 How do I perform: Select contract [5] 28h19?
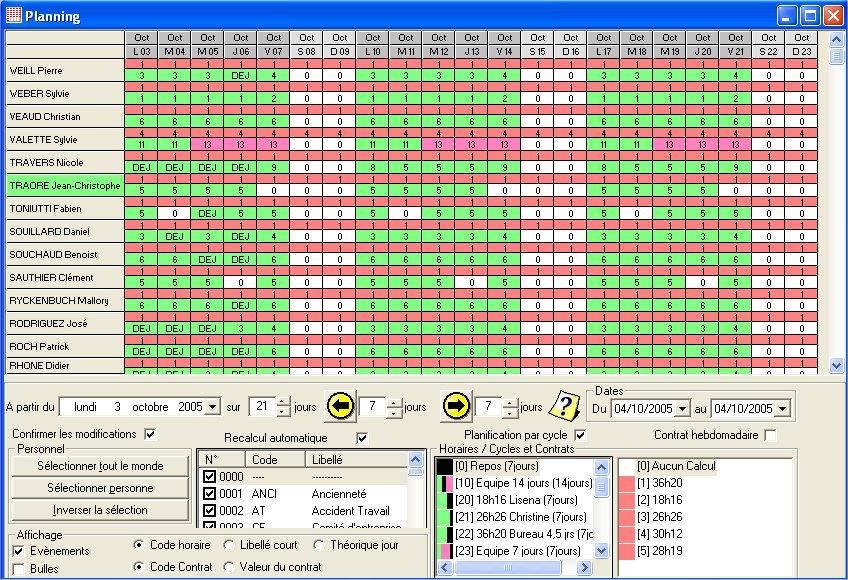659,551
